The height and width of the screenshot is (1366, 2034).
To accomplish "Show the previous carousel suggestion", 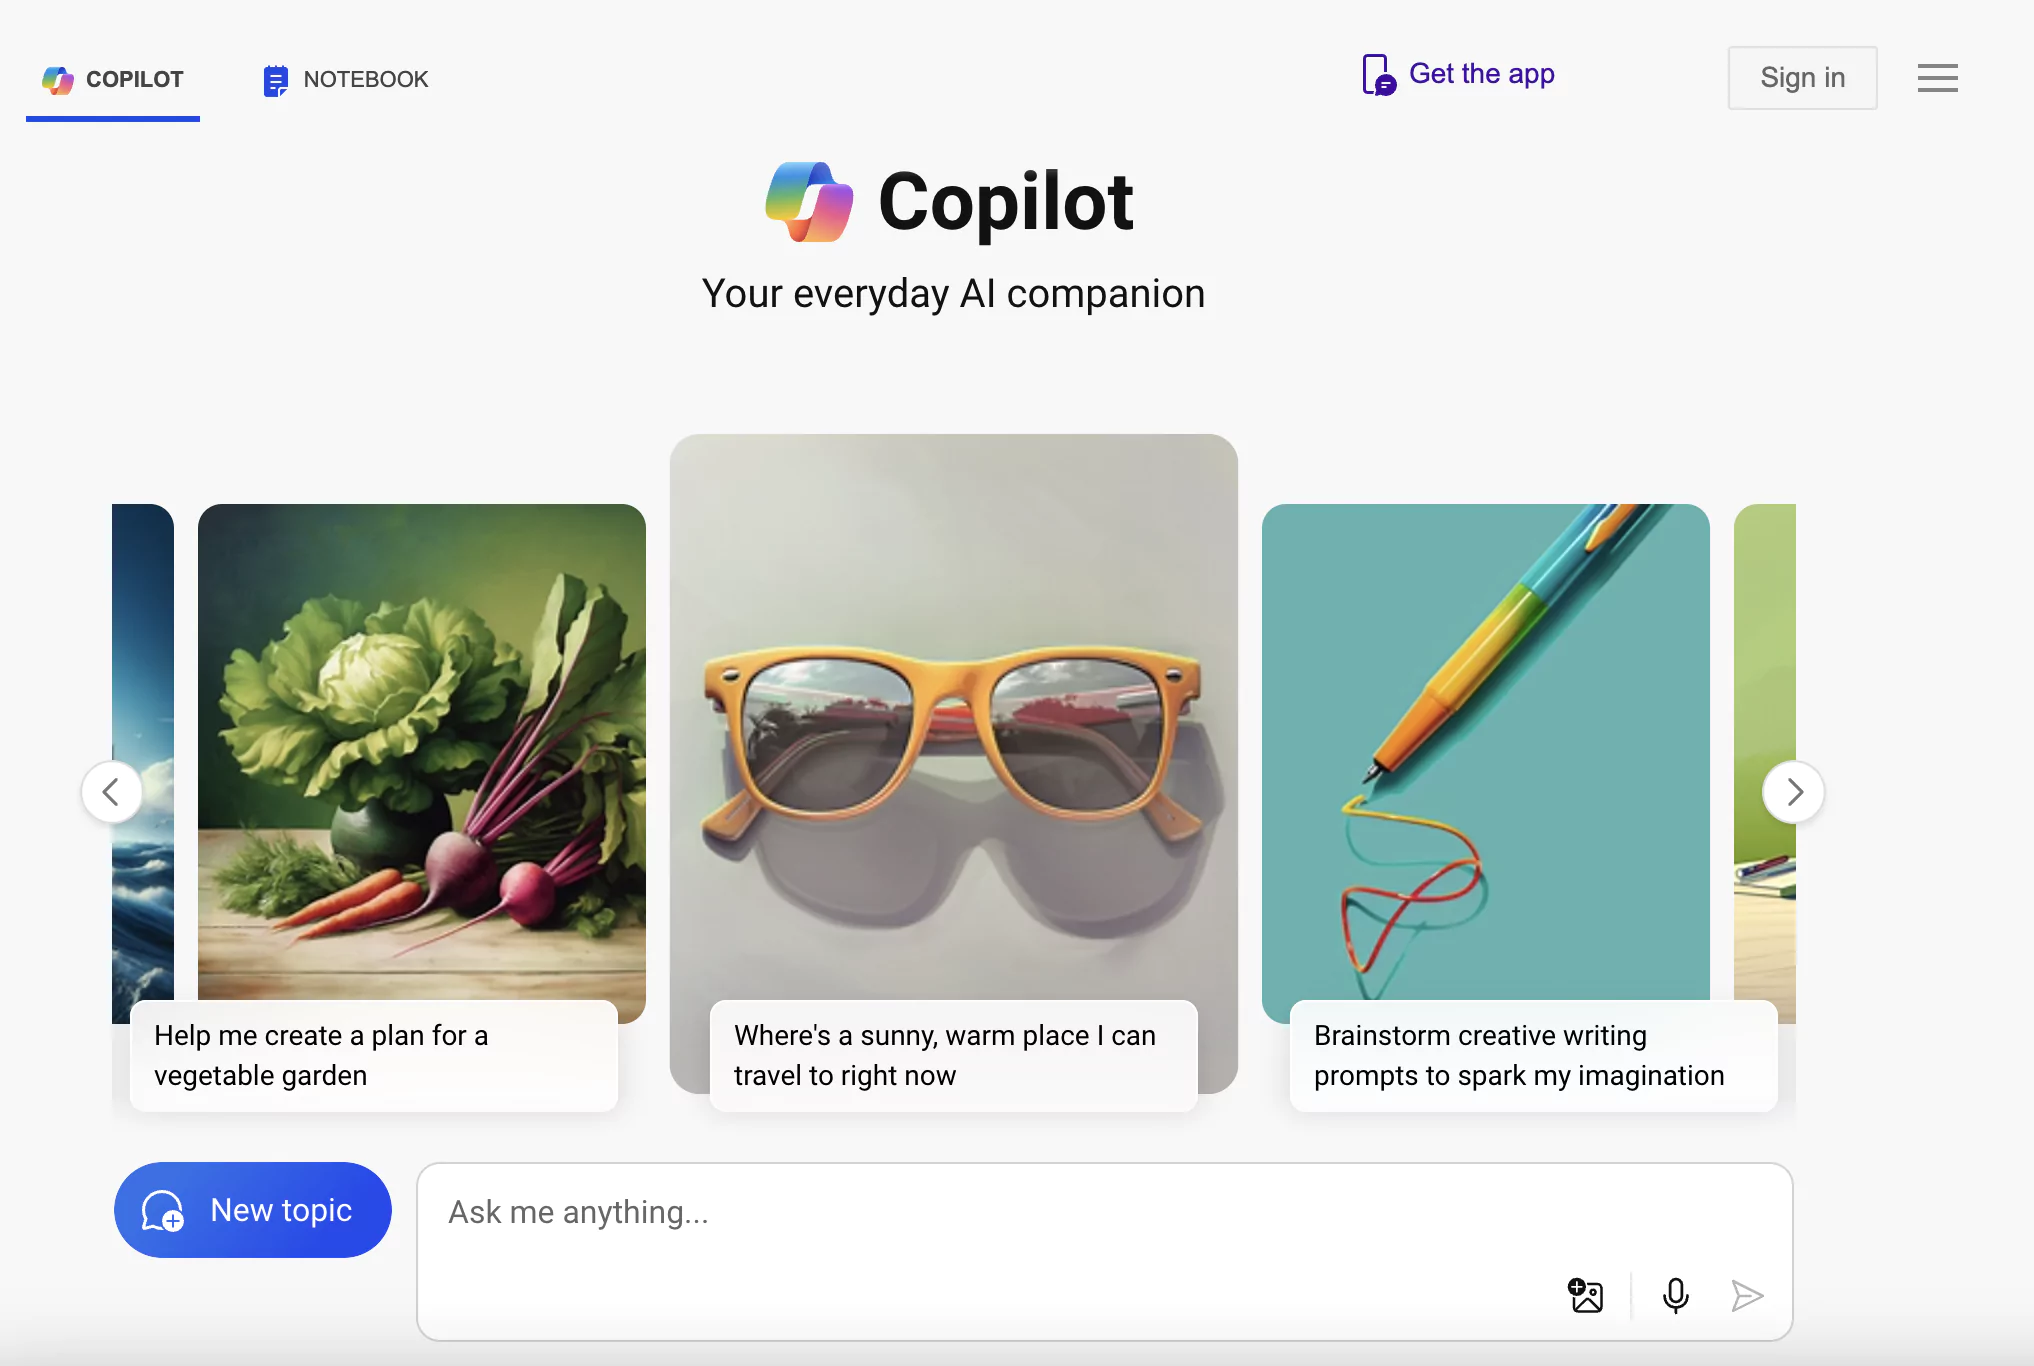I will click(x=112, y=792).
